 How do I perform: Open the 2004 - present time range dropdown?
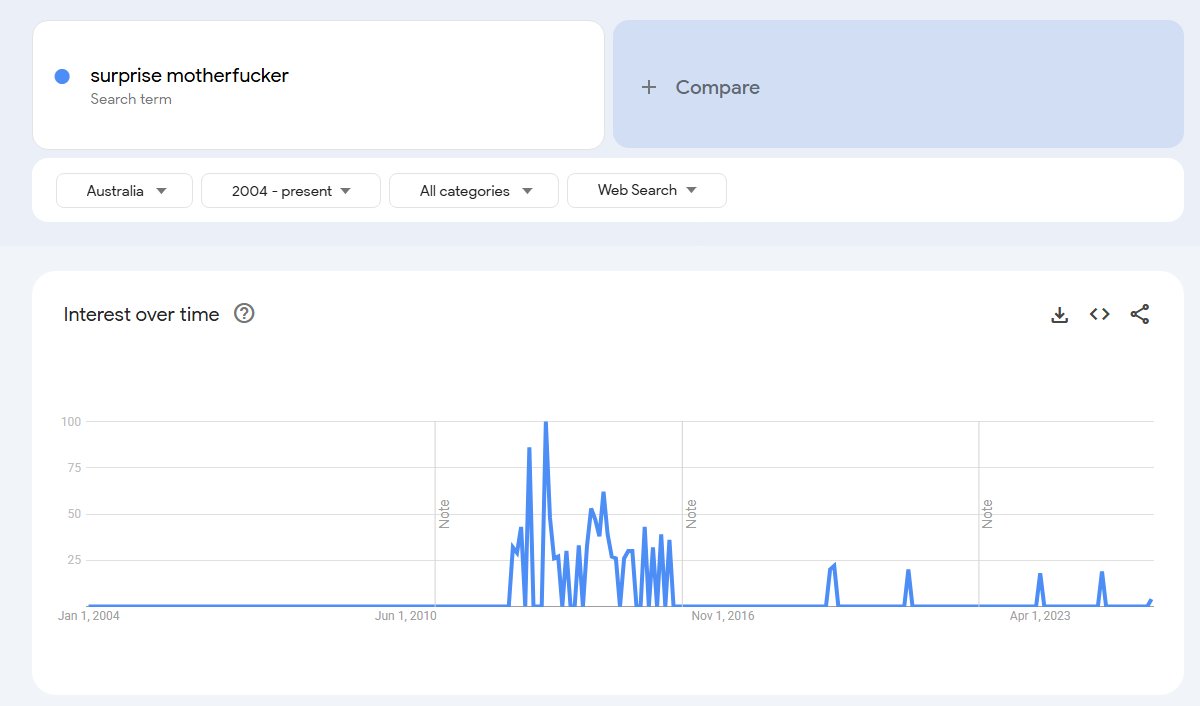pos(291,190)
